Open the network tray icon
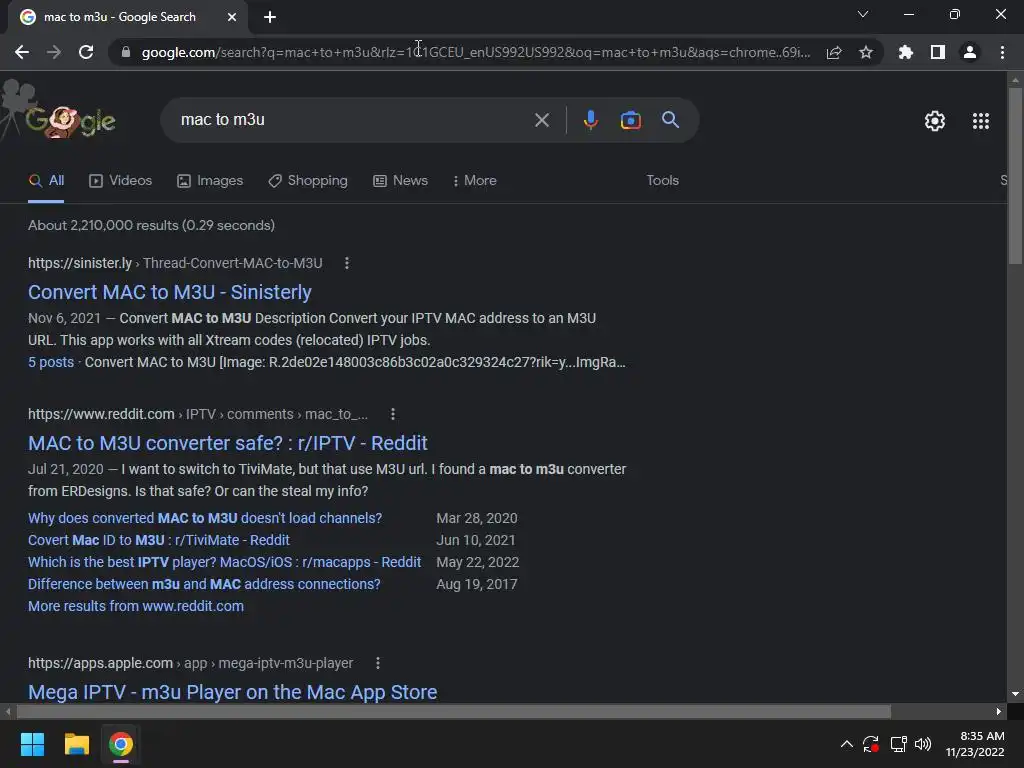This screenshot has width=1024, height=768. coord(899,744)
